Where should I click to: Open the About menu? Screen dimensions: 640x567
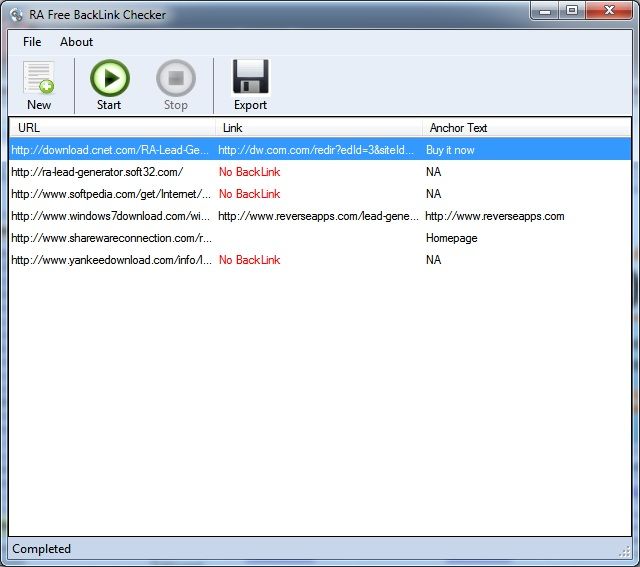(x=76, y=42)
